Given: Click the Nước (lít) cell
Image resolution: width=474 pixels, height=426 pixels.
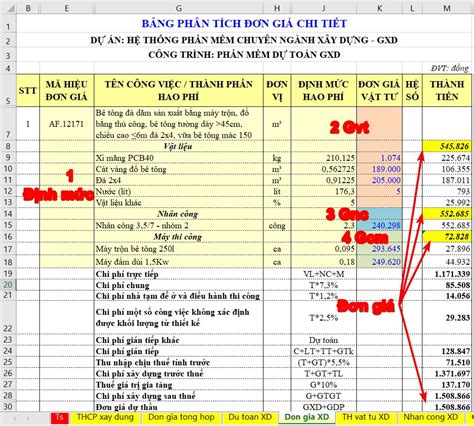Looking at the screenshot, I should click(x=179, y=191).
